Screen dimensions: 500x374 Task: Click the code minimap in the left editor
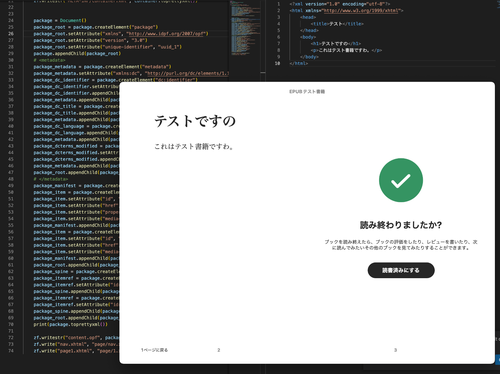pyautogui.click(x=245, y=28)
